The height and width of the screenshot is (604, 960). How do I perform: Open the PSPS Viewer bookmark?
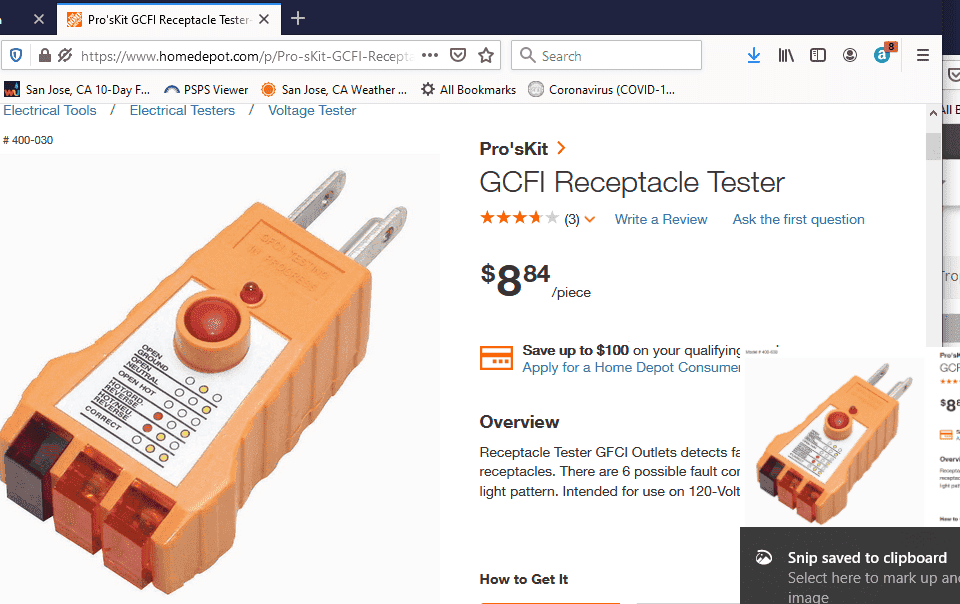(206, 89)
